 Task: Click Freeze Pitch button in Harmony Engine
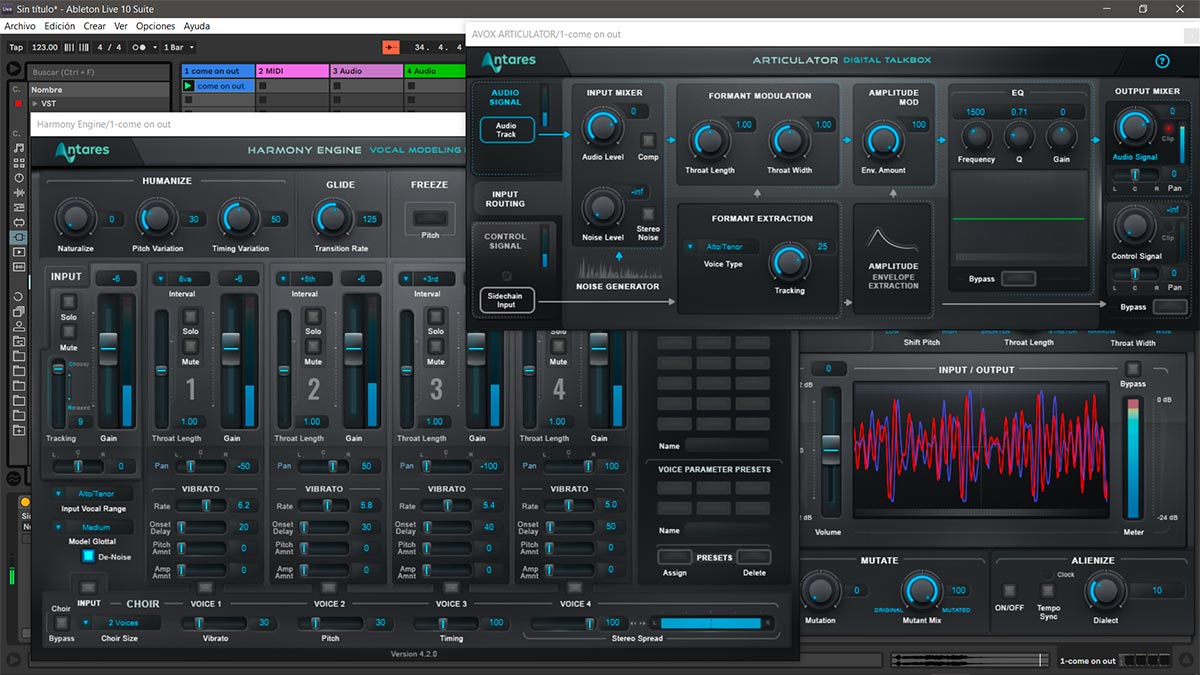(429, 217)
